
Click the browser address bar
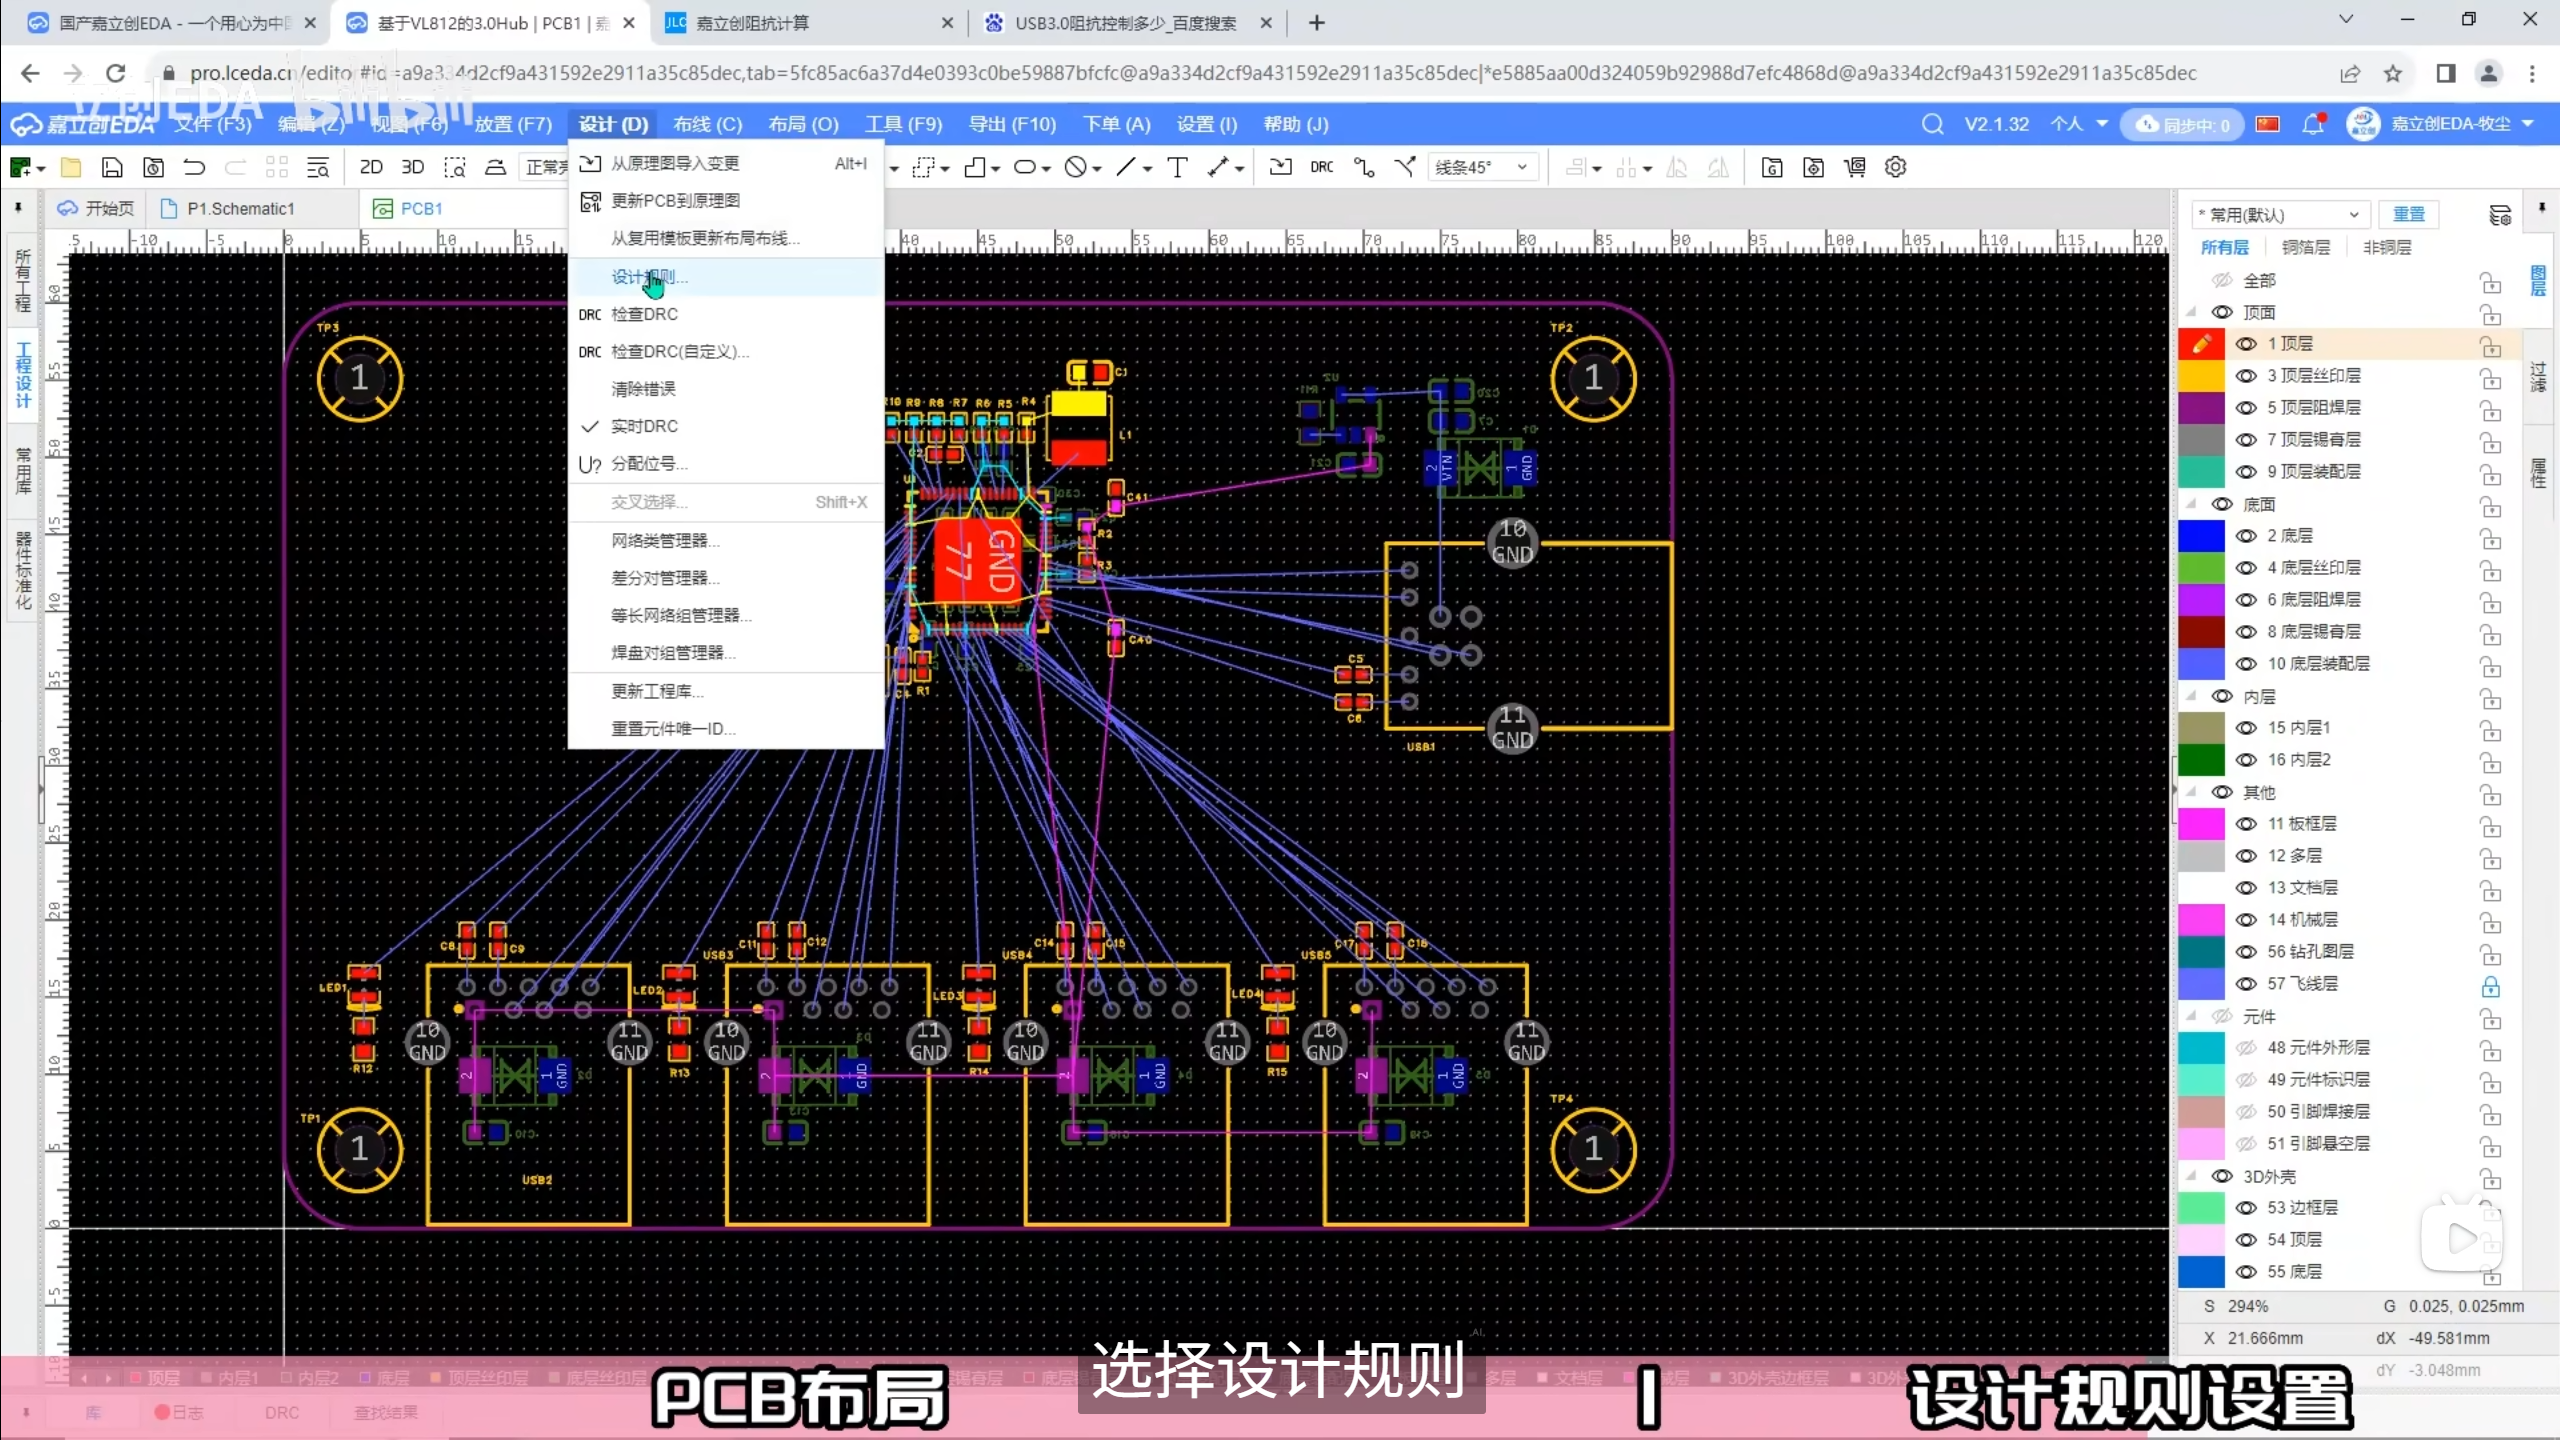pos(1190,73)
